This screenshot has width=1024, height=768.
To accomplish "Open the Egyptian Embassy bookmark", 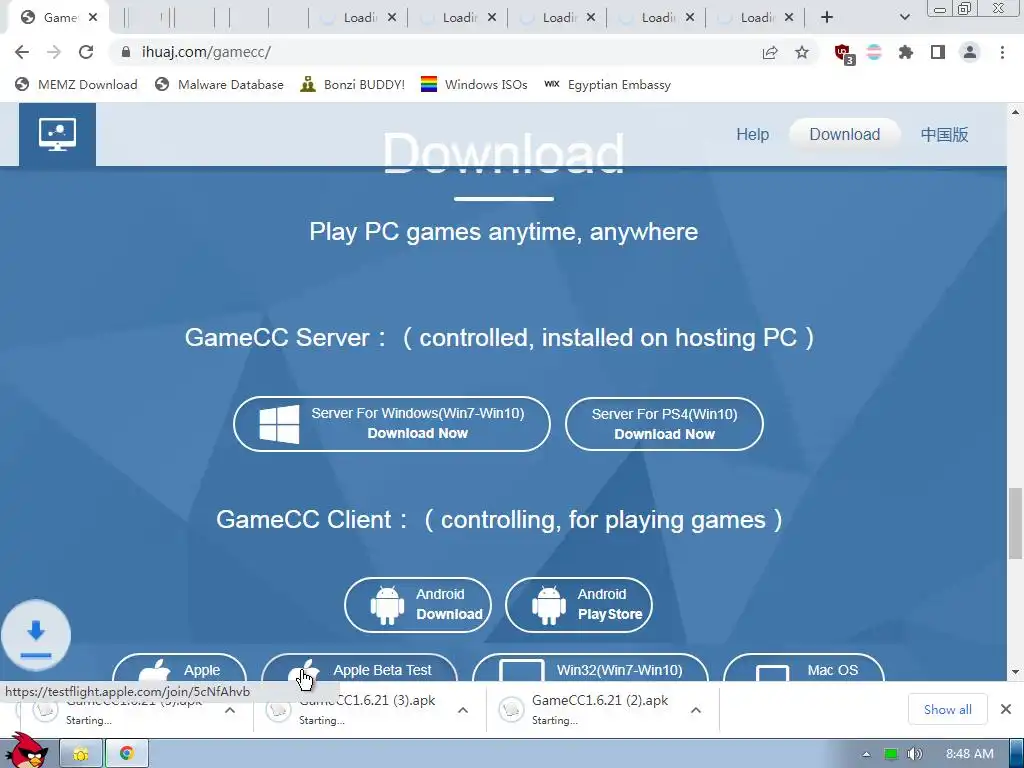I will pyautogui.click(x=607, y=84).
